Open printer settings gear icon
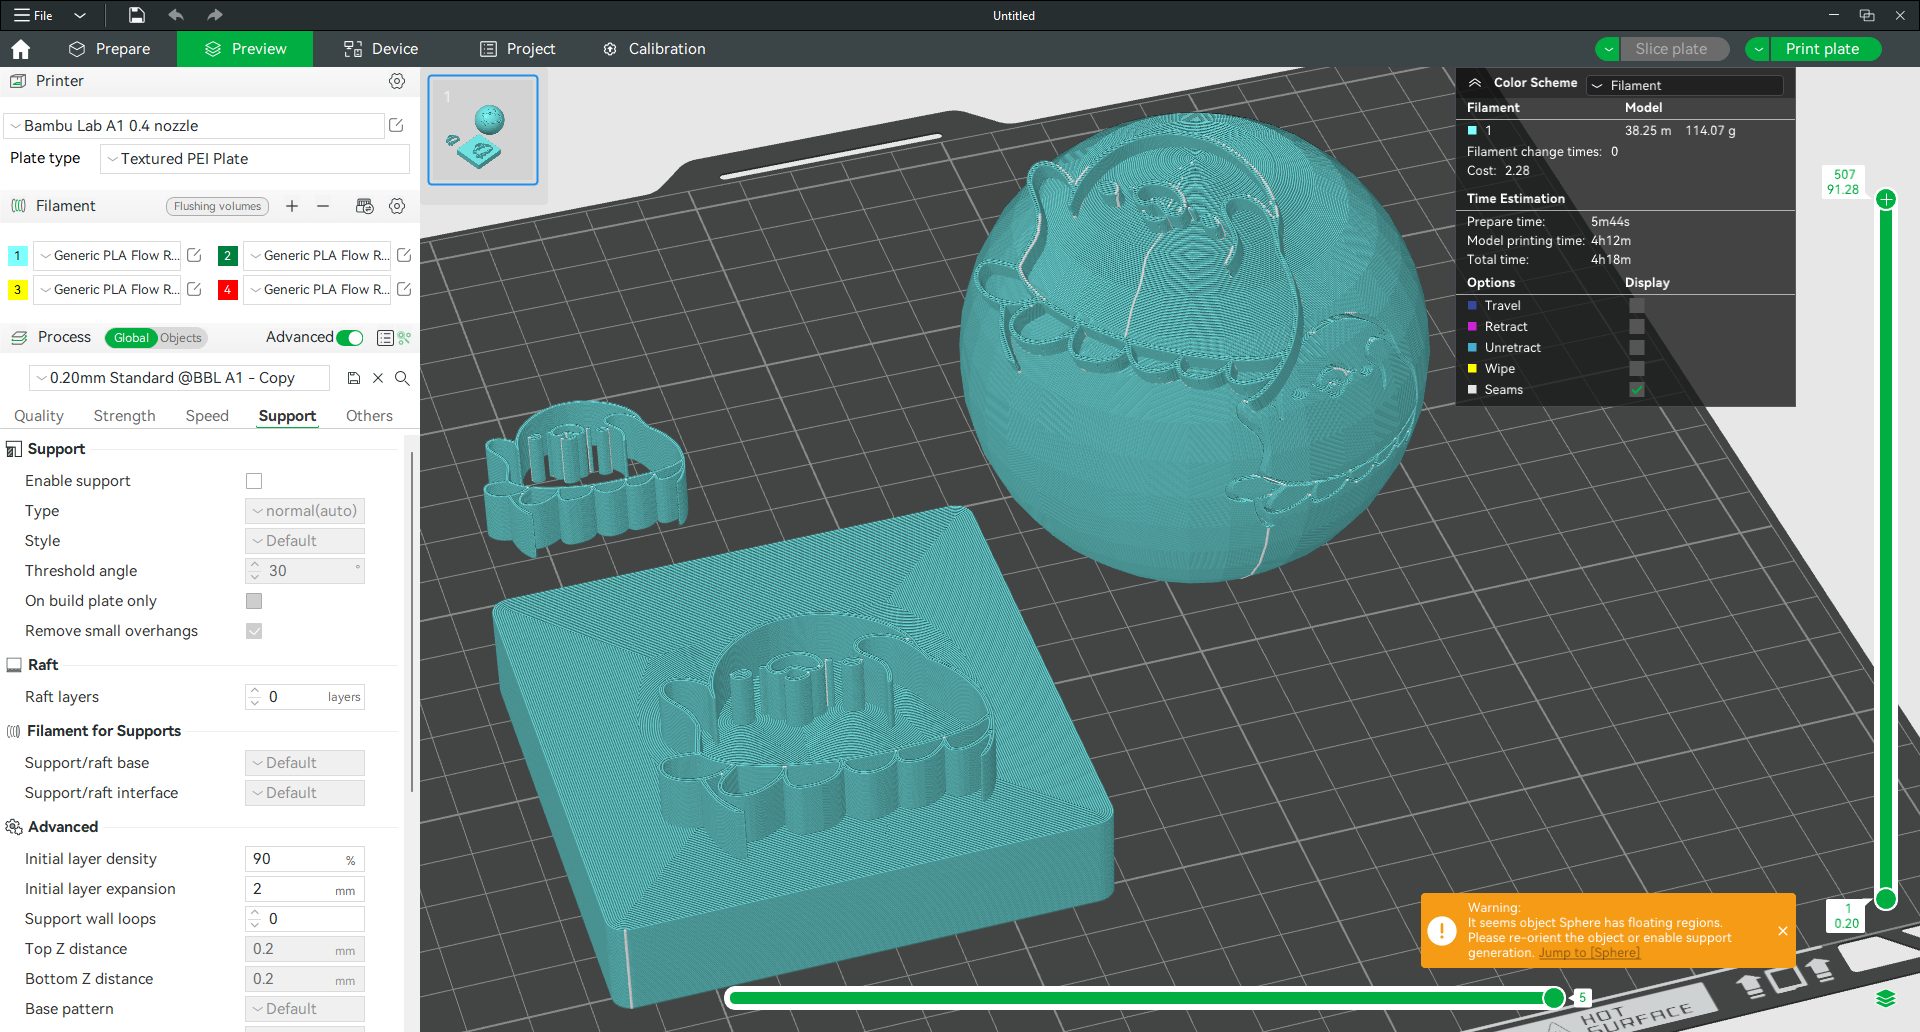The image size is (1920, 1032). pos(397,81)
